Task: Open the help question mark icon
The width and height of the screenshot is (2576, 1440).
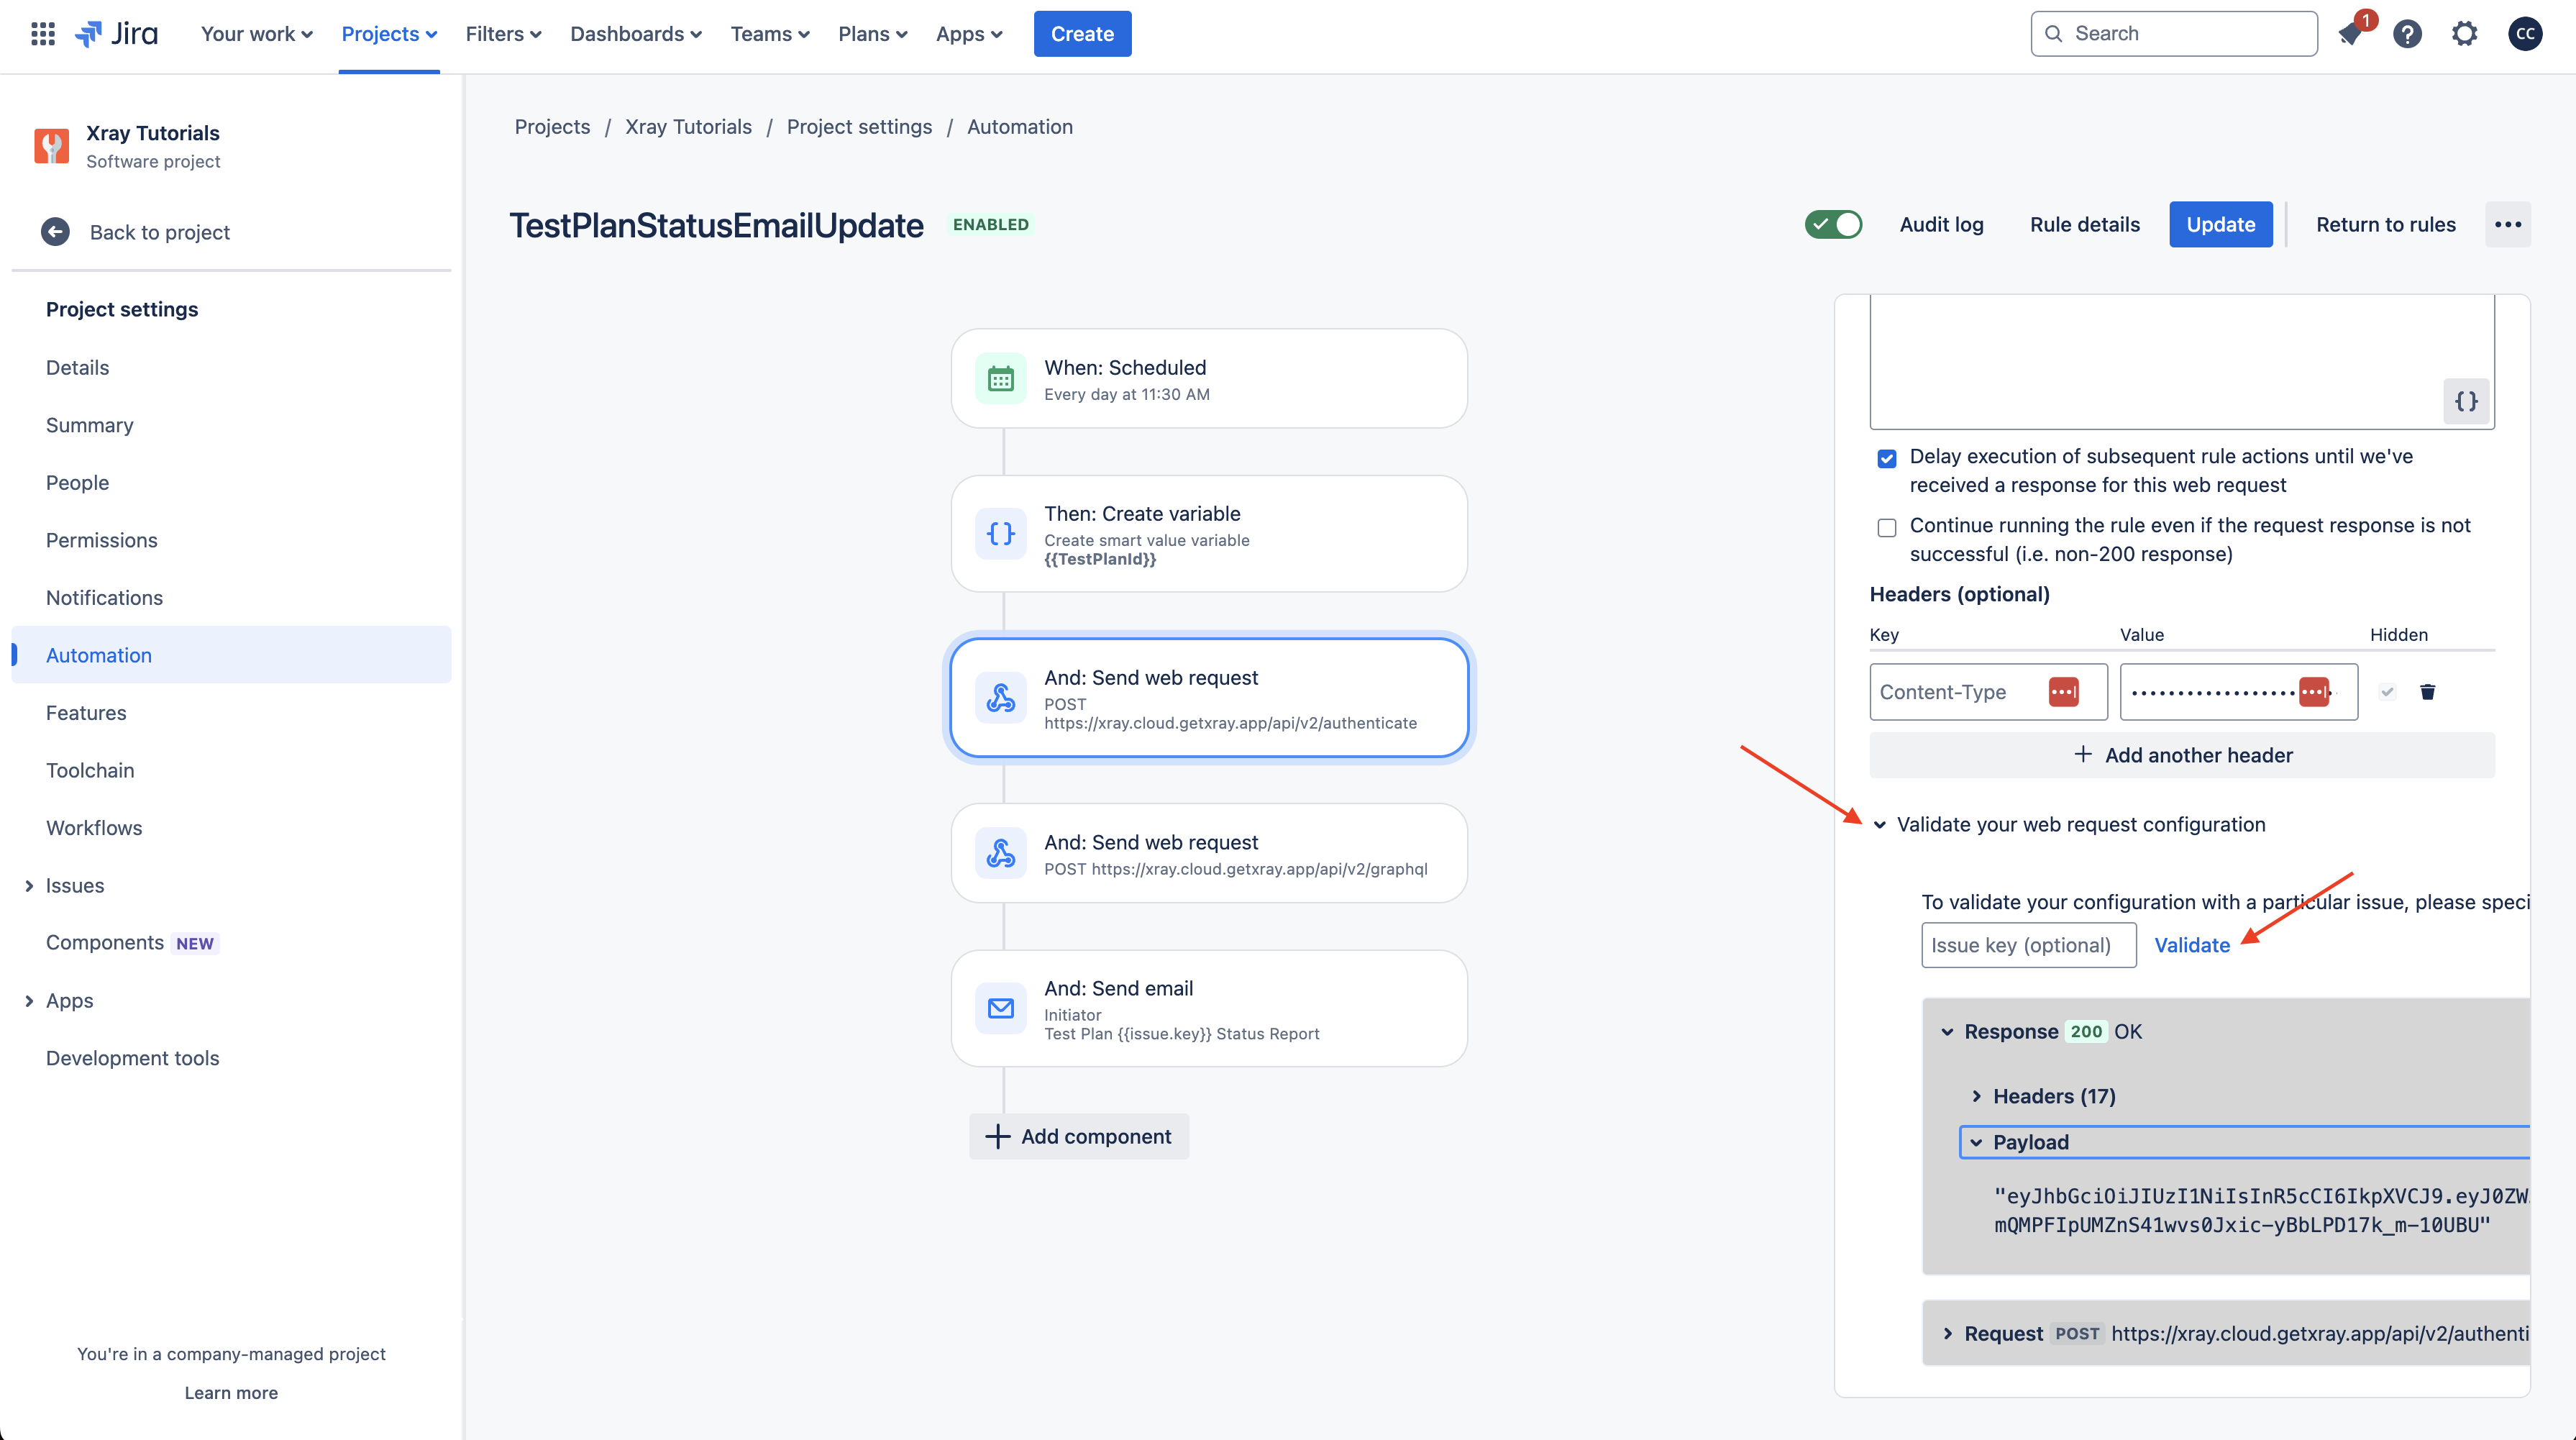Action: [x=2408, y=34]
